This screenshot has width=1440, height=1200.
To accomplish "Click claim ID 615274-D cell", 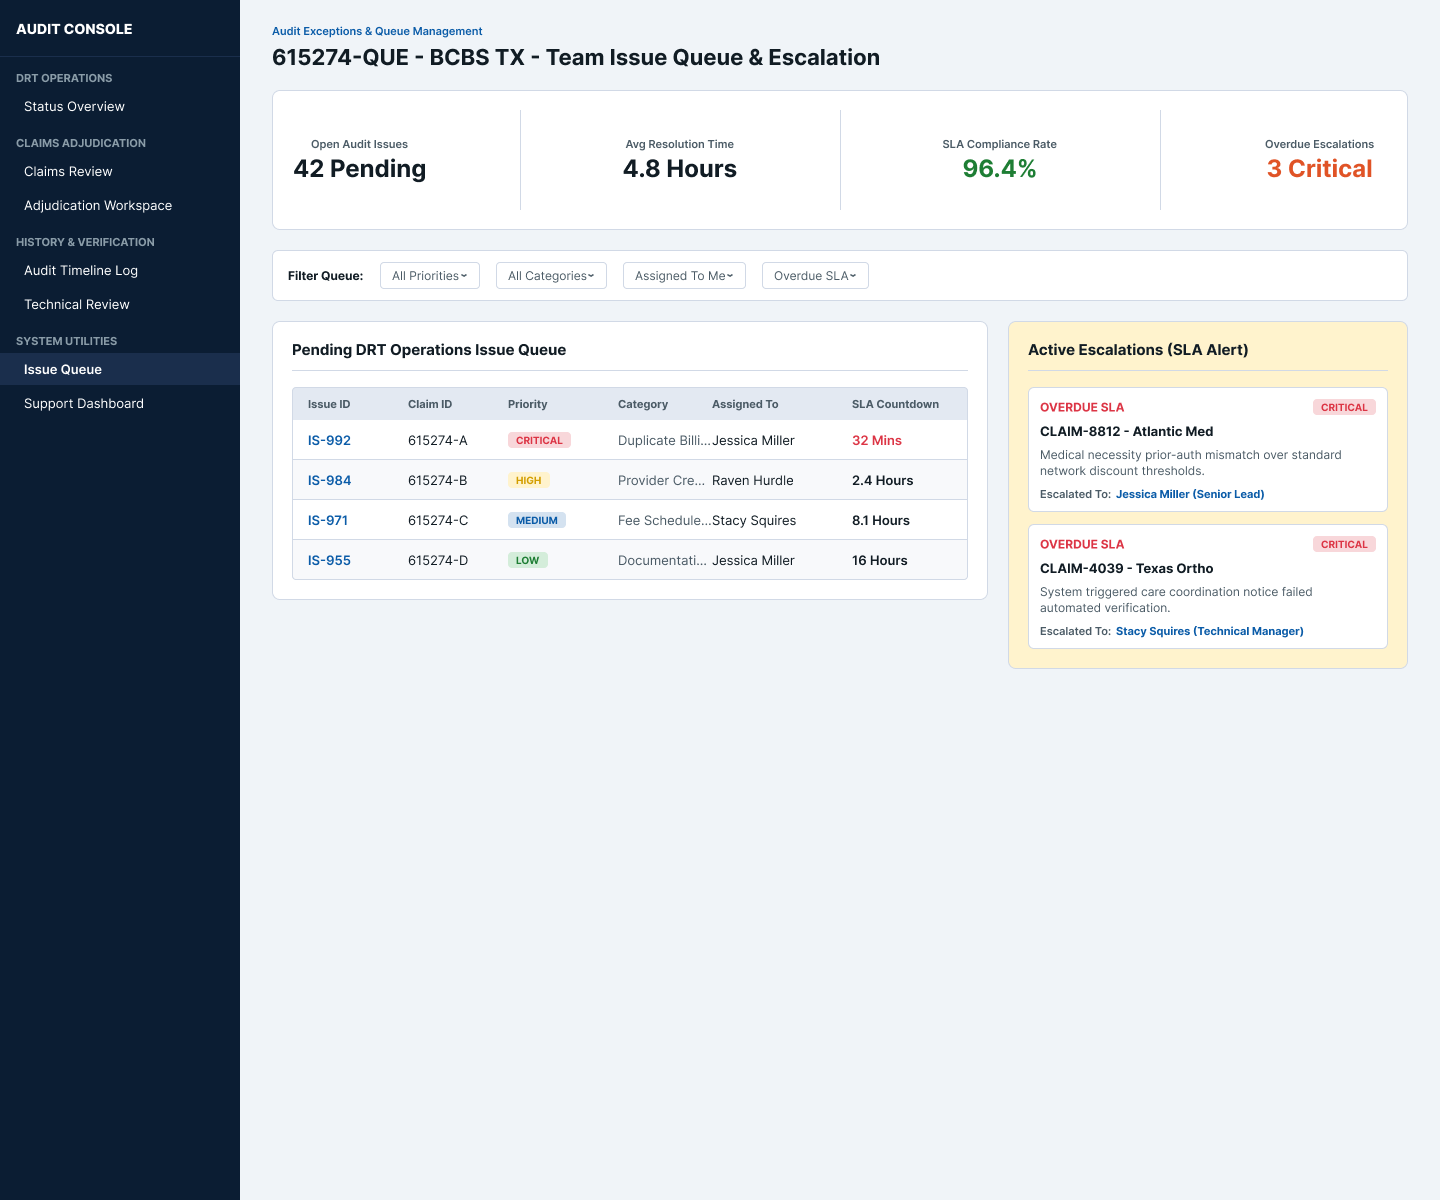I will (x=438, y=560).
